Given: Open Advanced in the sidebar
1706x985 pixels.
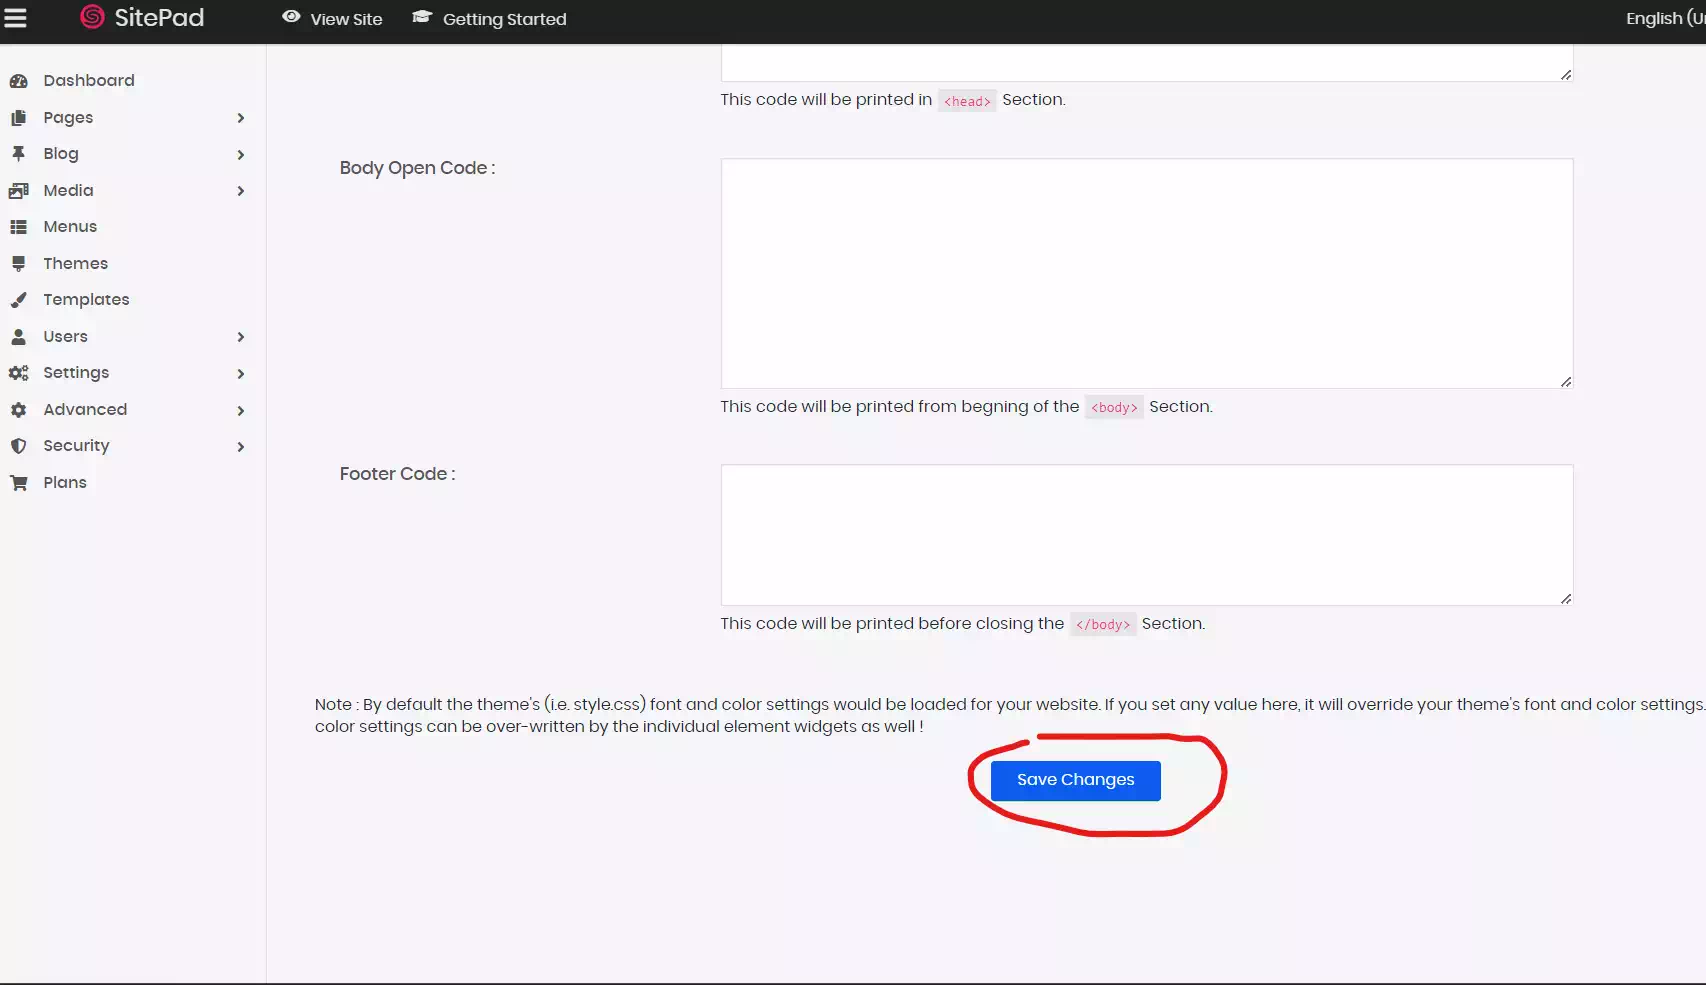Looking at the screenshot, I should pyautogui.click(x=85, y=409).
